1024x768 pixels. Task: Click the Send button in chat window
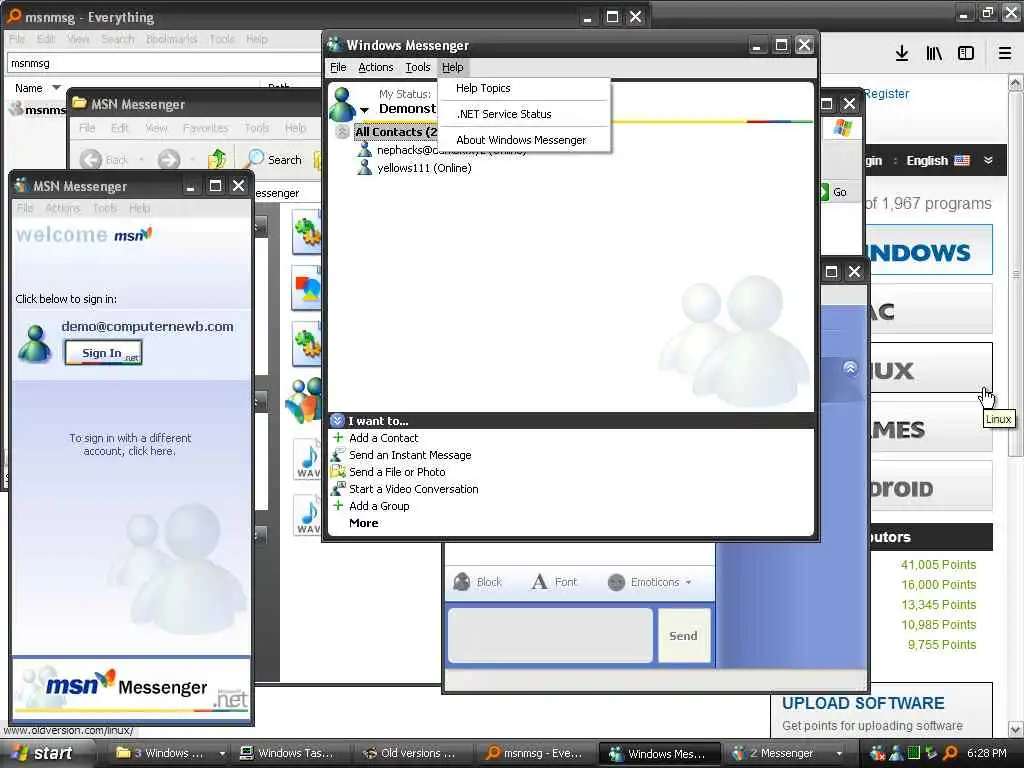coord(684,636)
